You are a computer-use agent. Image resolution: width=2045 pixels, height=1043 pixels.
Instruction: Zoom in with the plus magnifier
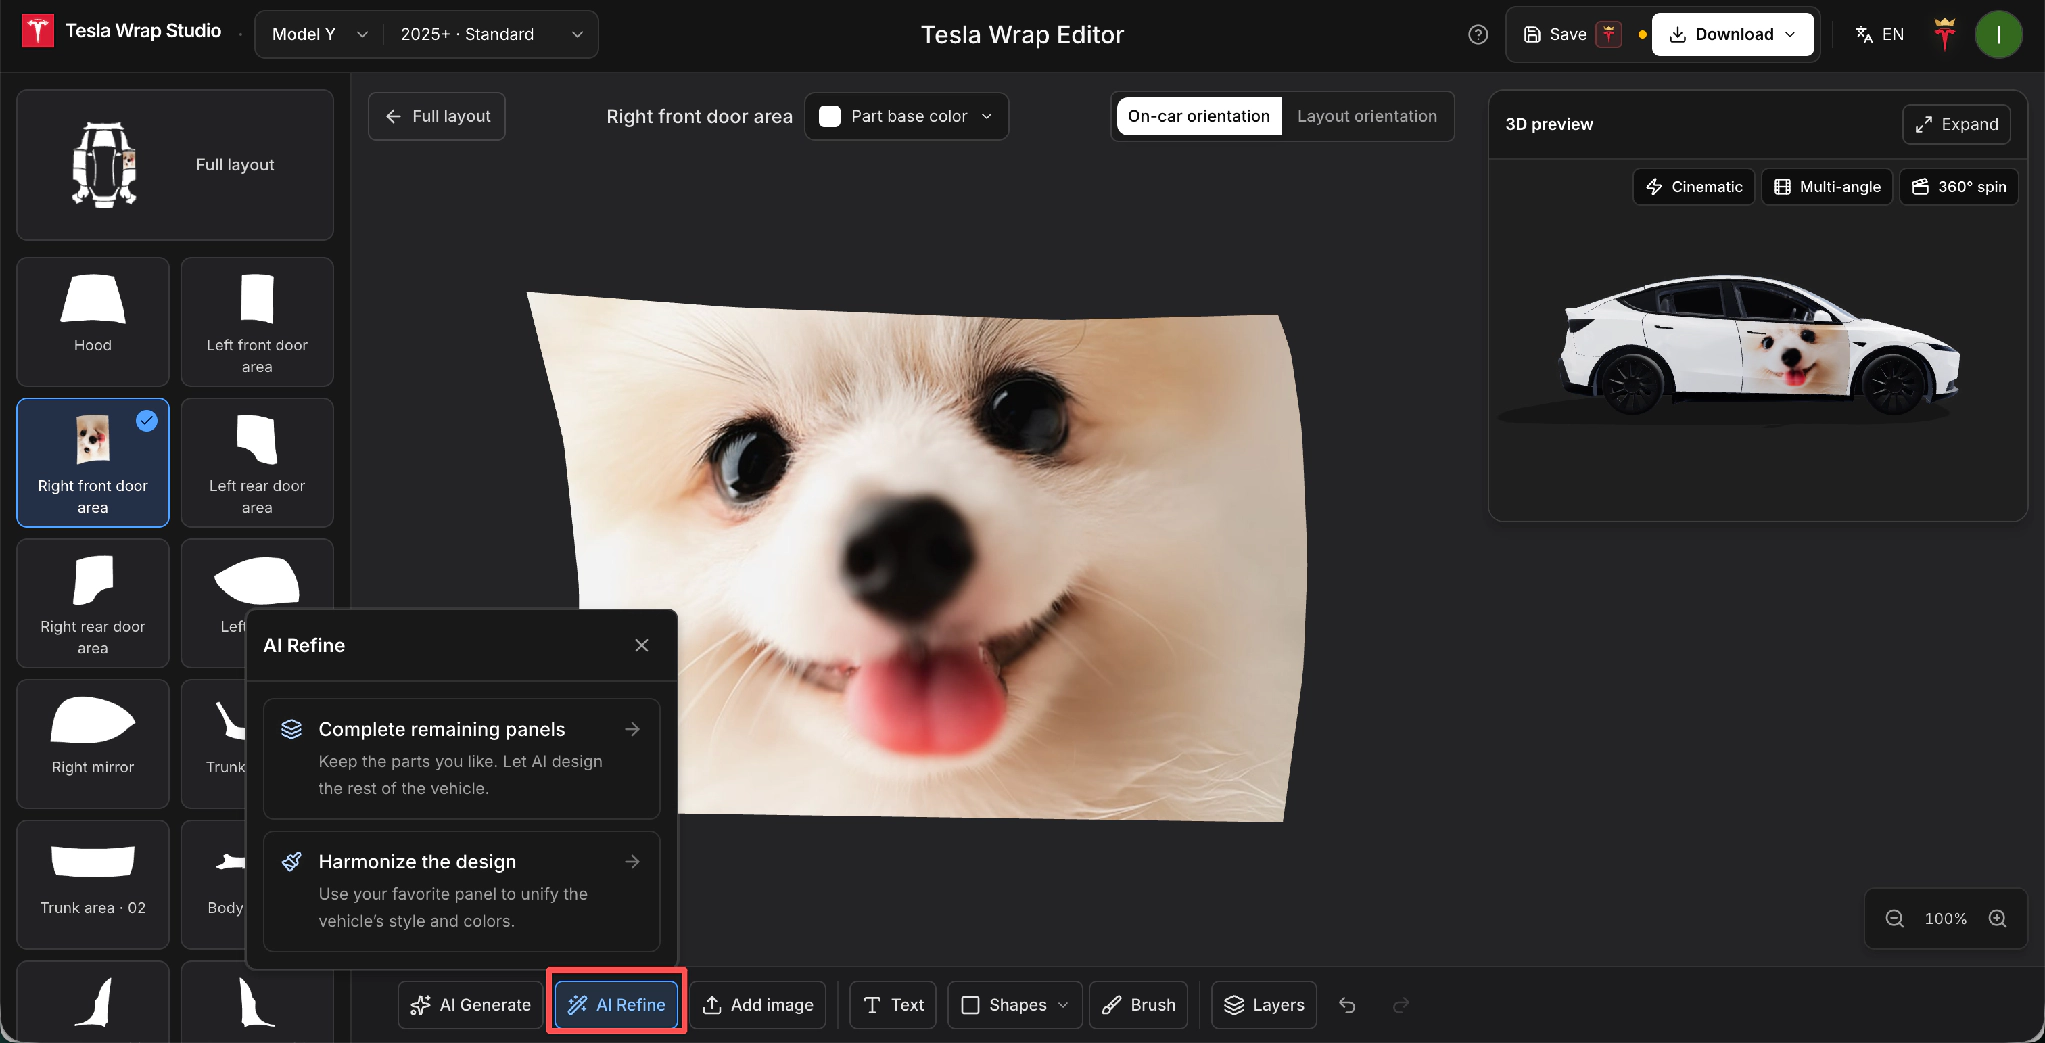(1997, 918)
